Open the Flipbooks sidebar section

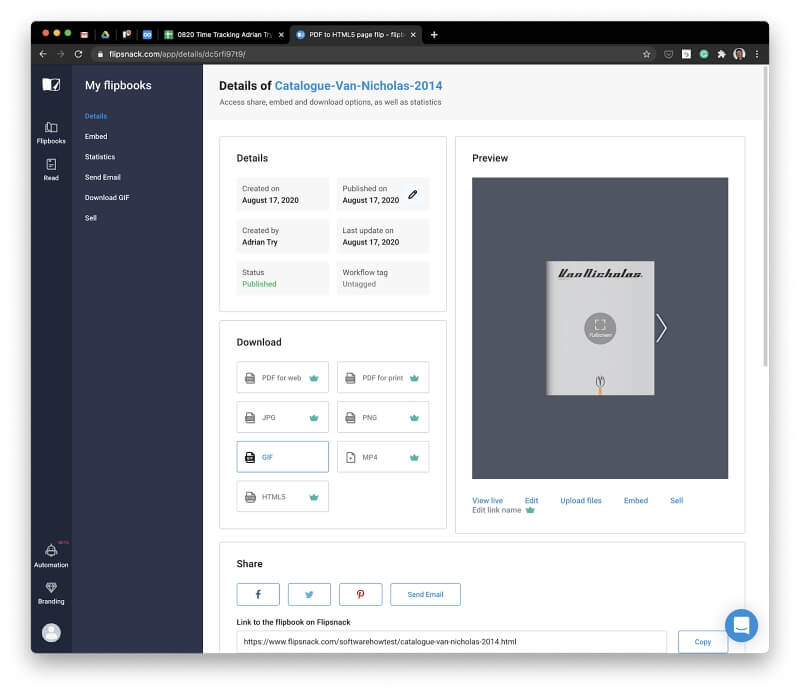coord(51,132)
